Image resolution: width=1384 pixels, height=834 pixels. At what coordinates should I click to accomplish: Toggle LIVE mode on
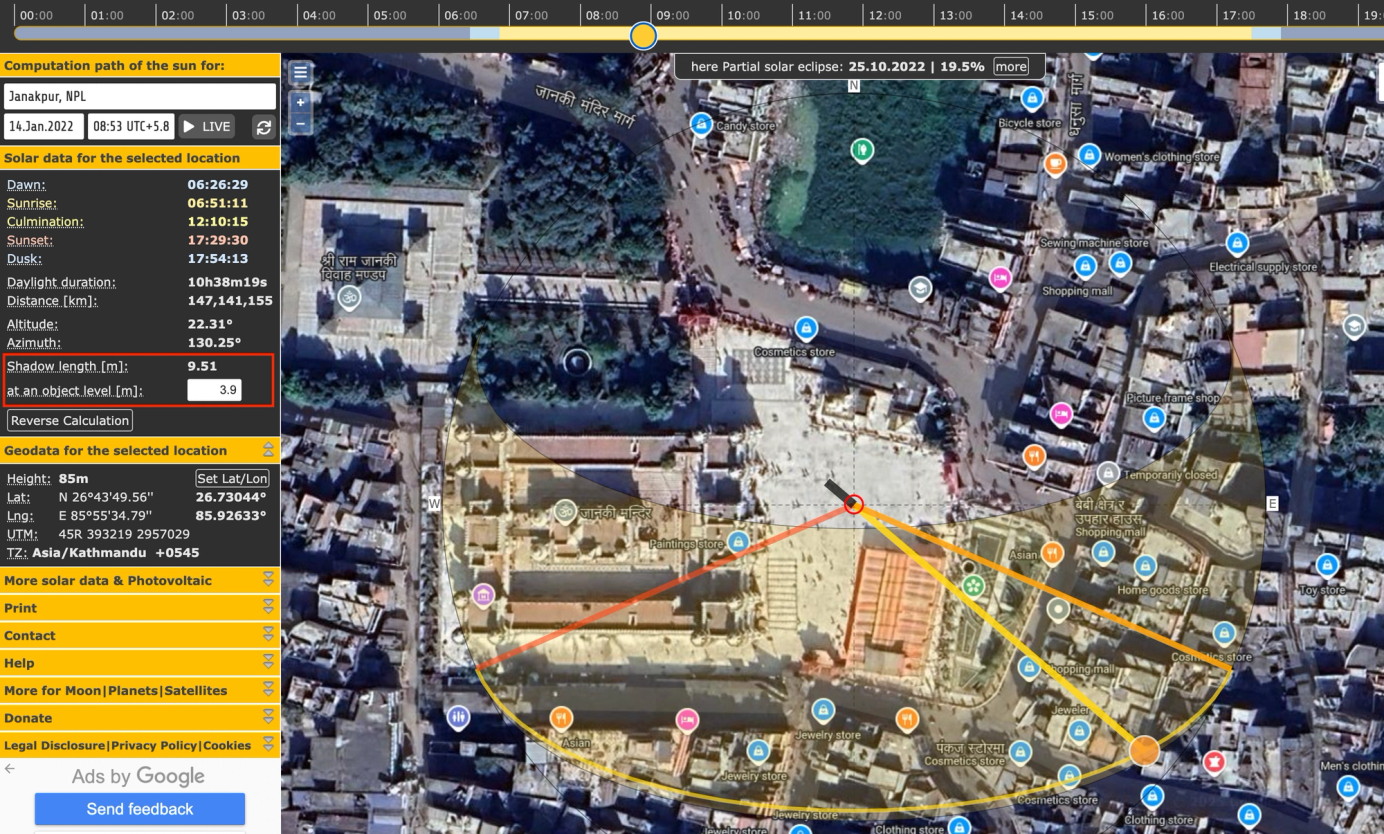coord(207,127)
